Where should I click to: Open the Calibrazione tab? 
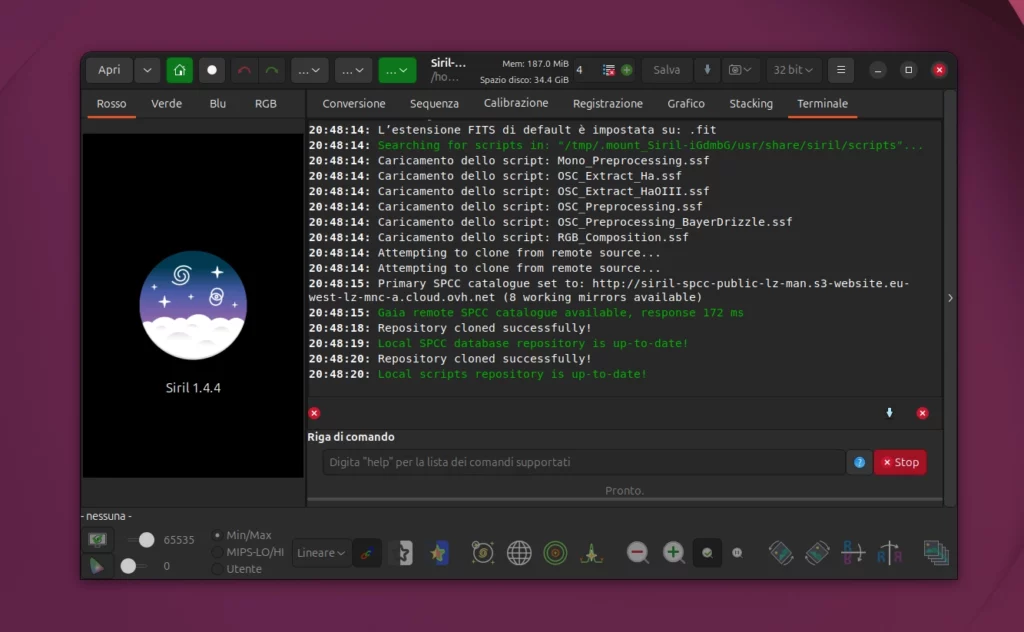[516, 103]
